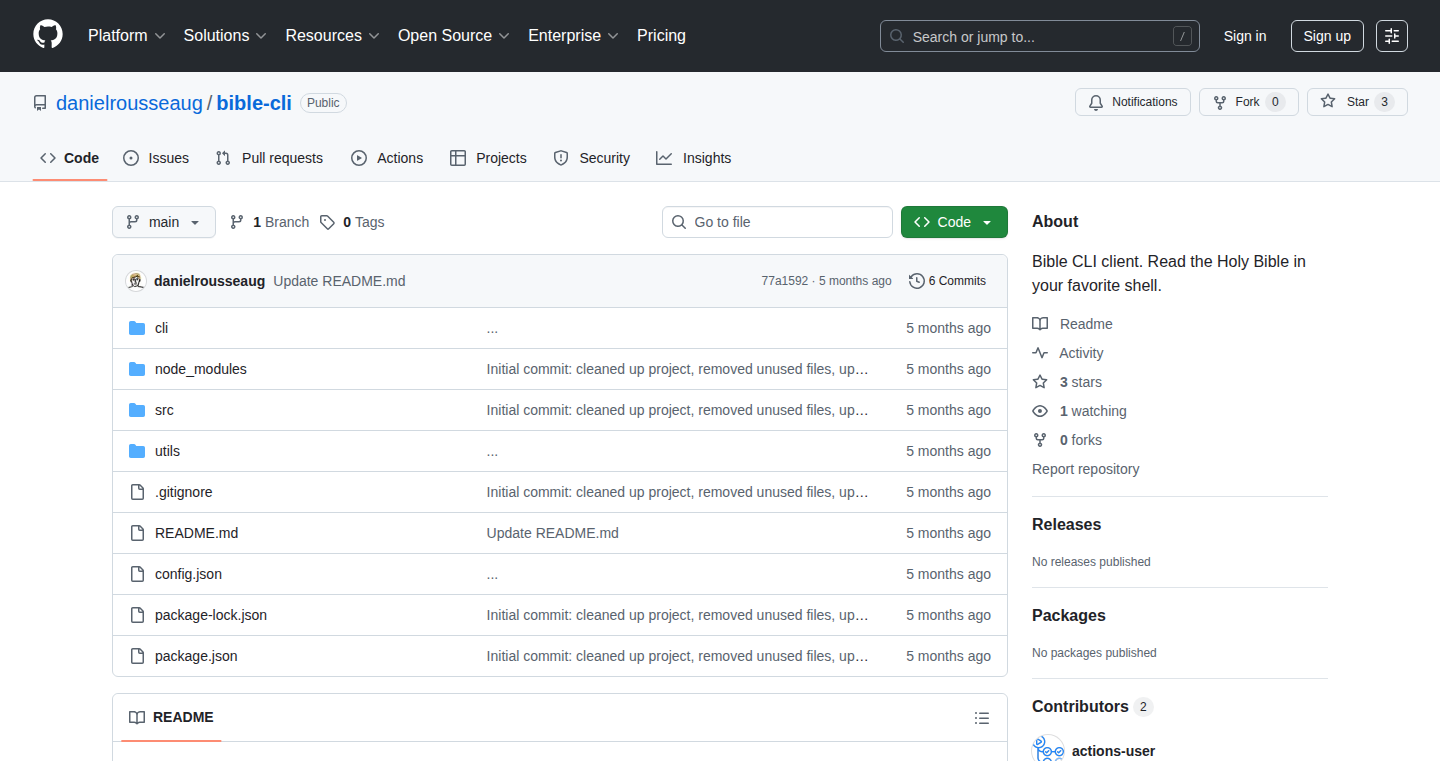Click the star icon beside 3 stars
This screenshot has width=1440, height=761.
(x=1040, y=382)
